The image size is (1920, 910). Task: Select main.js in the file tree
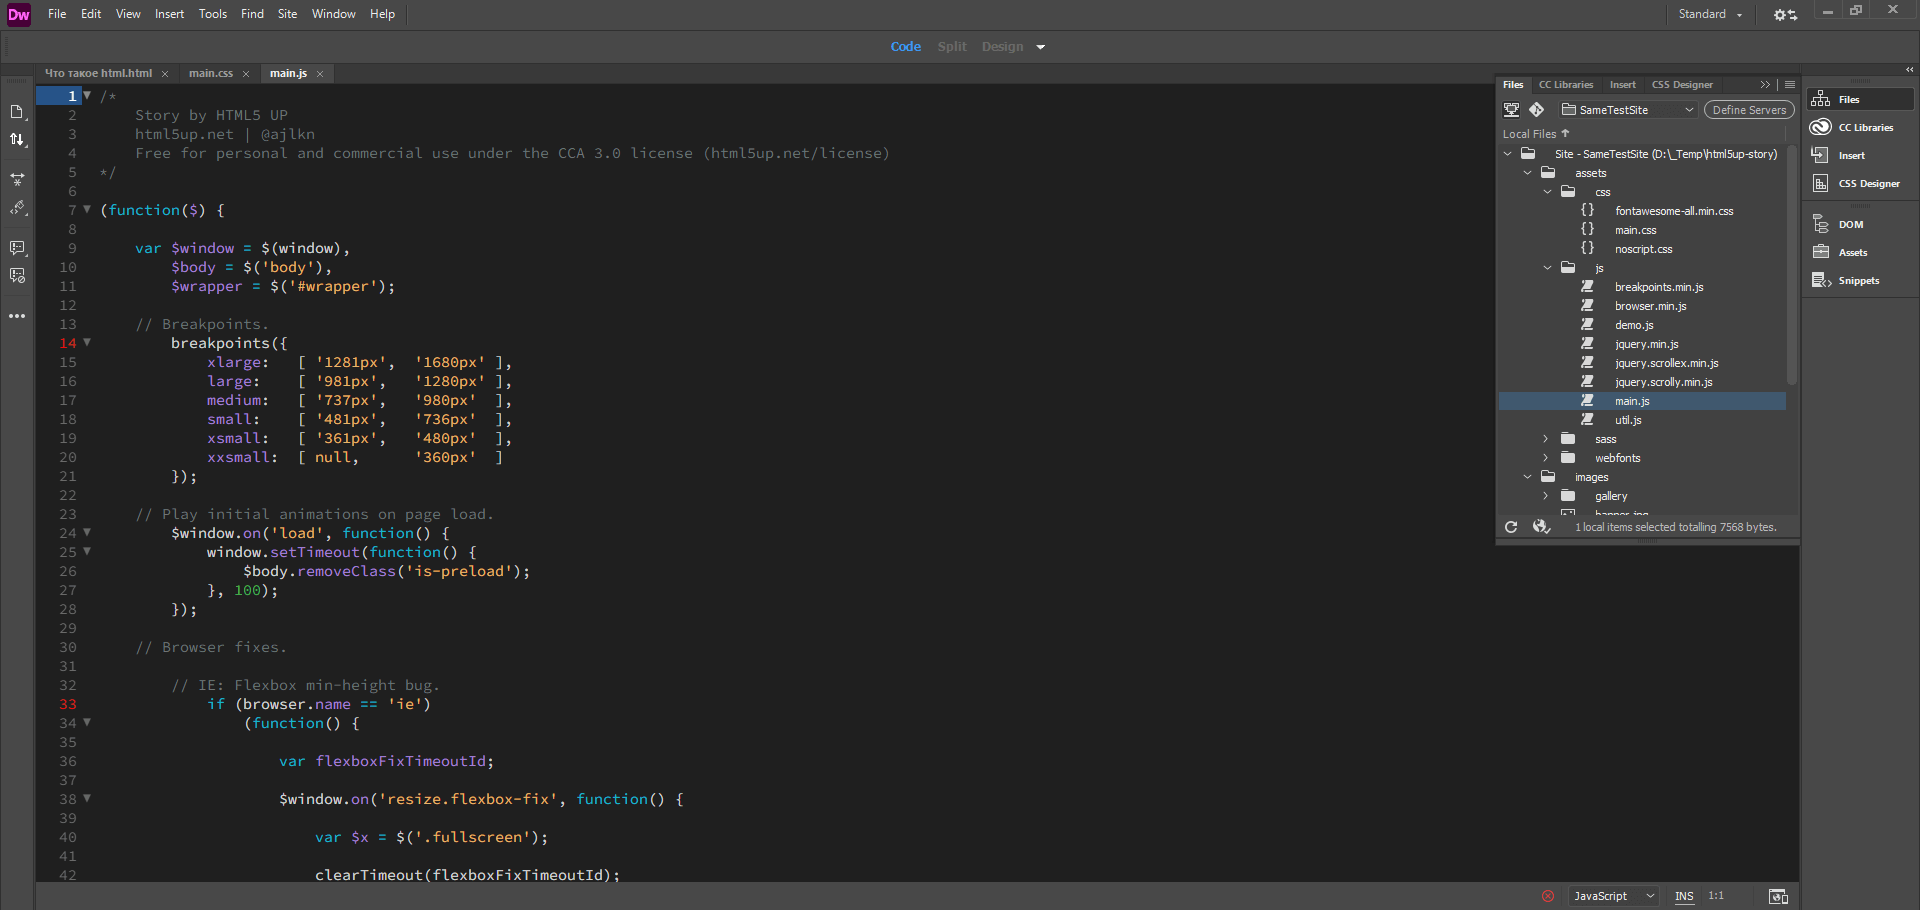[1642, 401]
